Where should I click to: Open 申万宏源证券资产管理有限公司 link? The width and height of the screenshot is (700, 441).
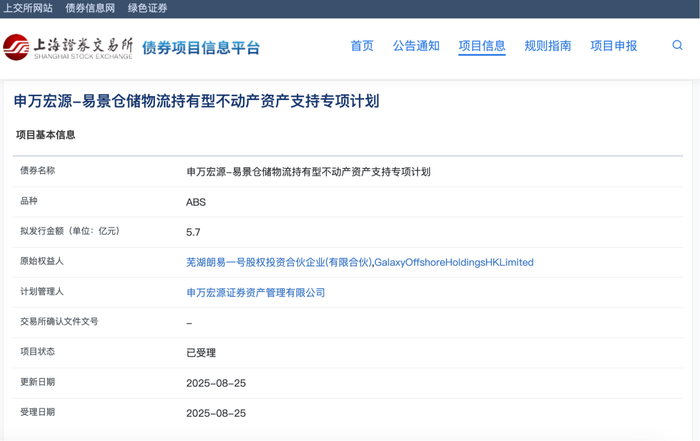(255, 292)
